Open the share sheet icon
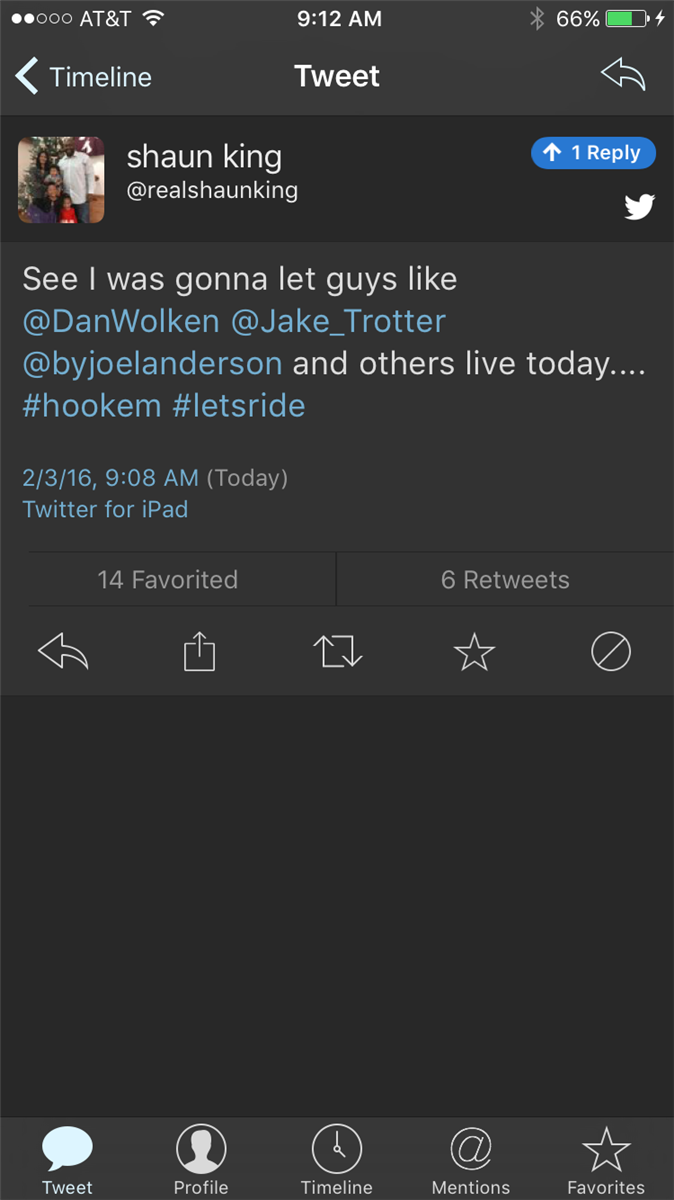 pyautogui.click(x=199, y=650)
